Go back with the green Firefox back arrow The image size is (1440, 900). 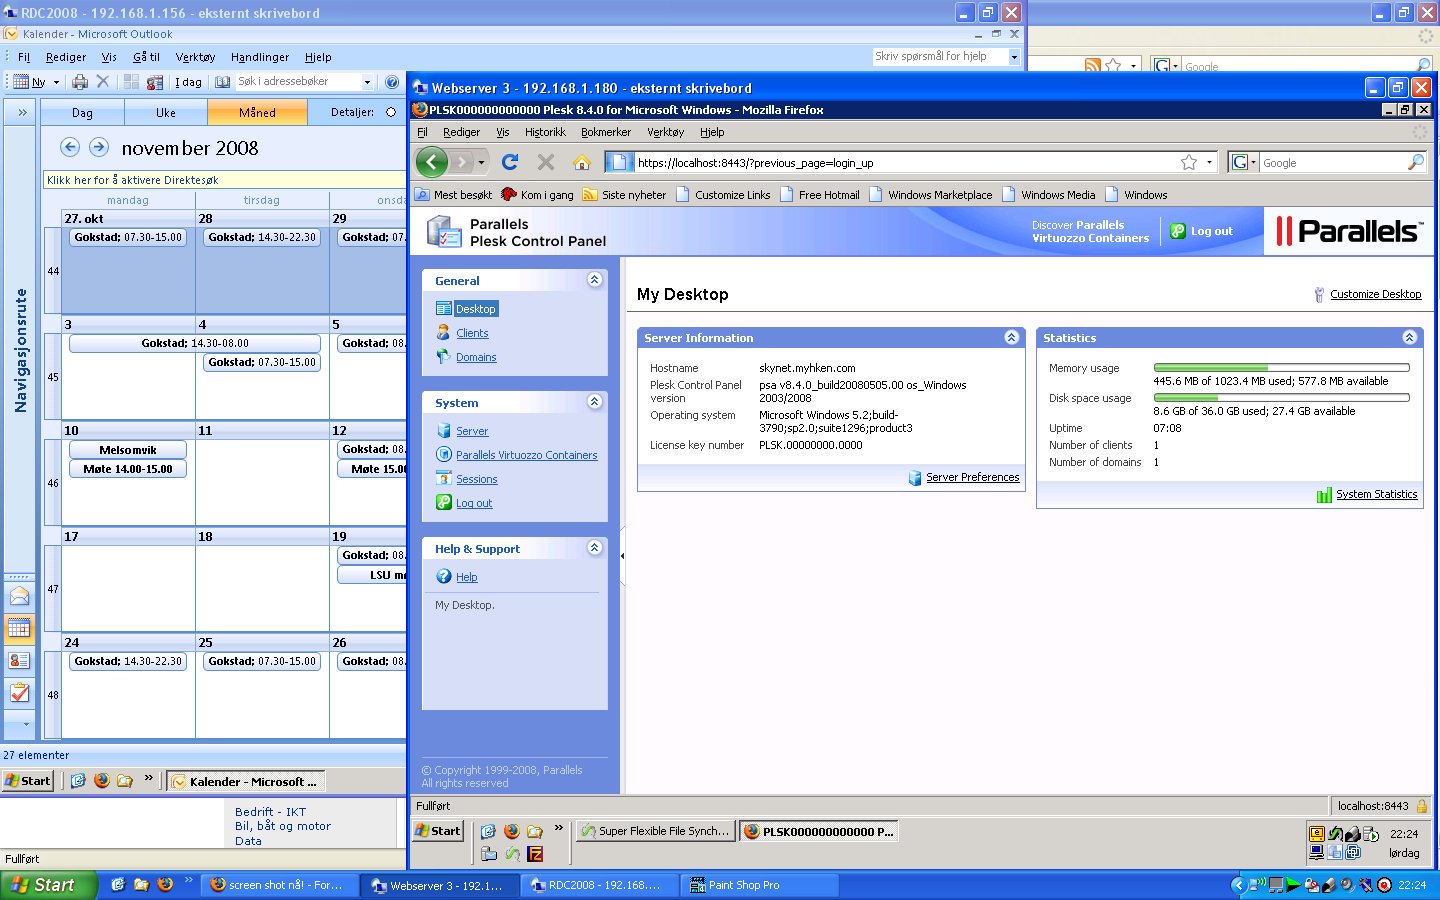[432, 162]
